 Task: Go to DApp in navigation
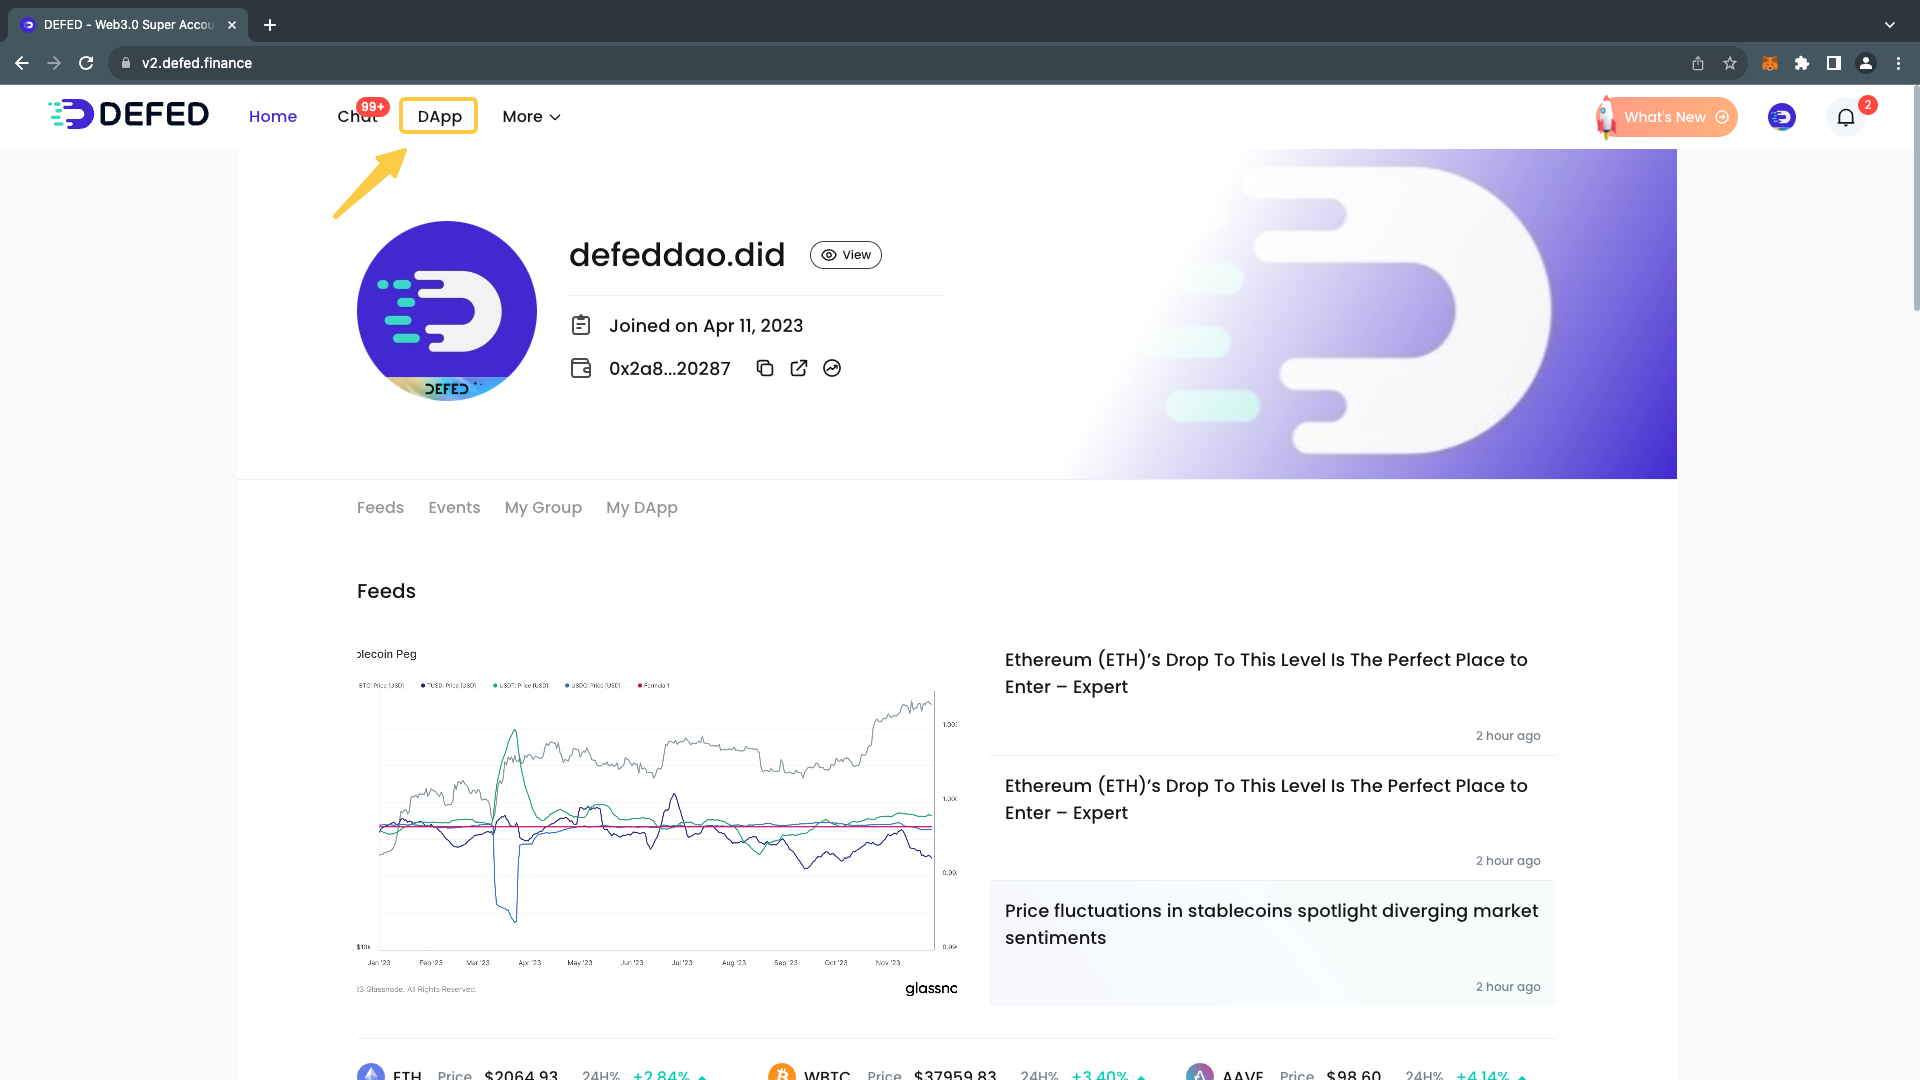[x=439, y=116]
